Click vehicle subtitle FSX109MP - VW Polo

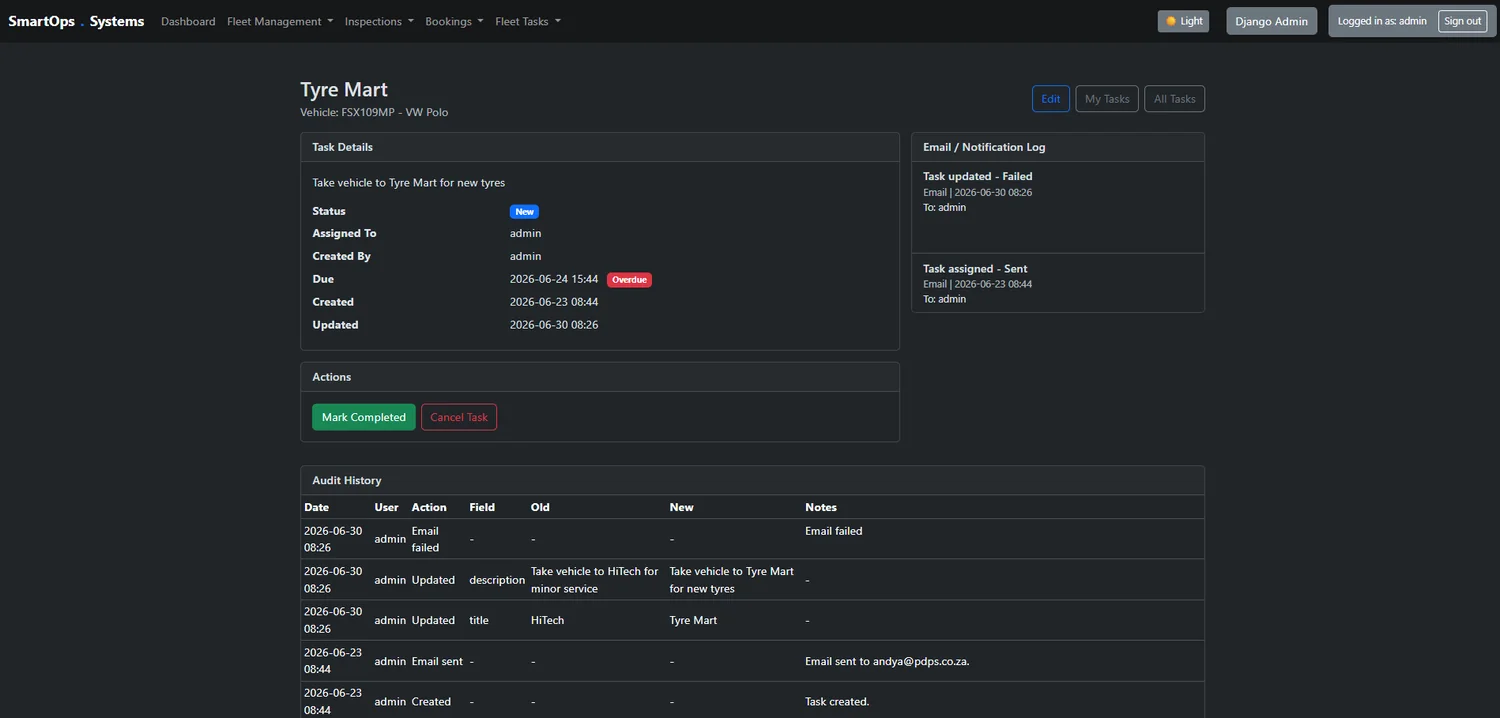click(x=374, y=112)
